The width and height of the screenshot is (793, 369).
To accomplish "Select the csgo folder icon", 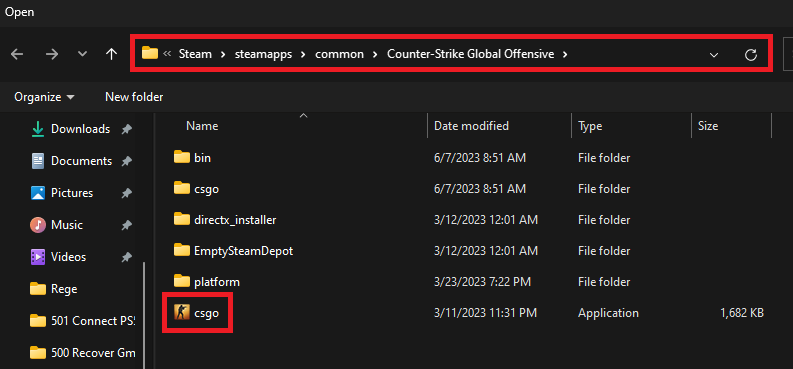I will pos(182,188).
